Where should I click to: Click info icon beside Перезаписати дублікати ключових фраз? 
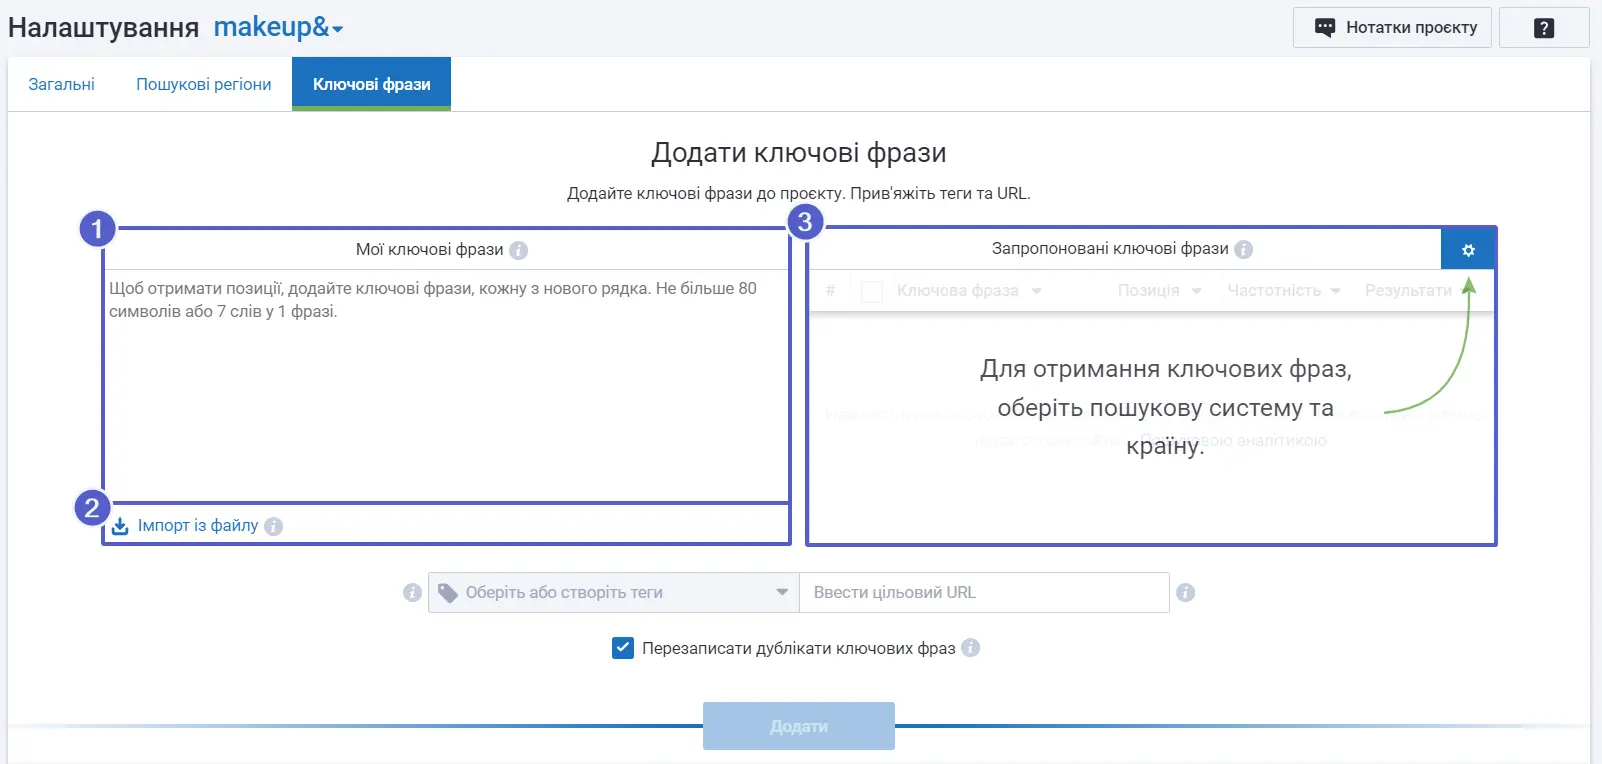[970, 648]
